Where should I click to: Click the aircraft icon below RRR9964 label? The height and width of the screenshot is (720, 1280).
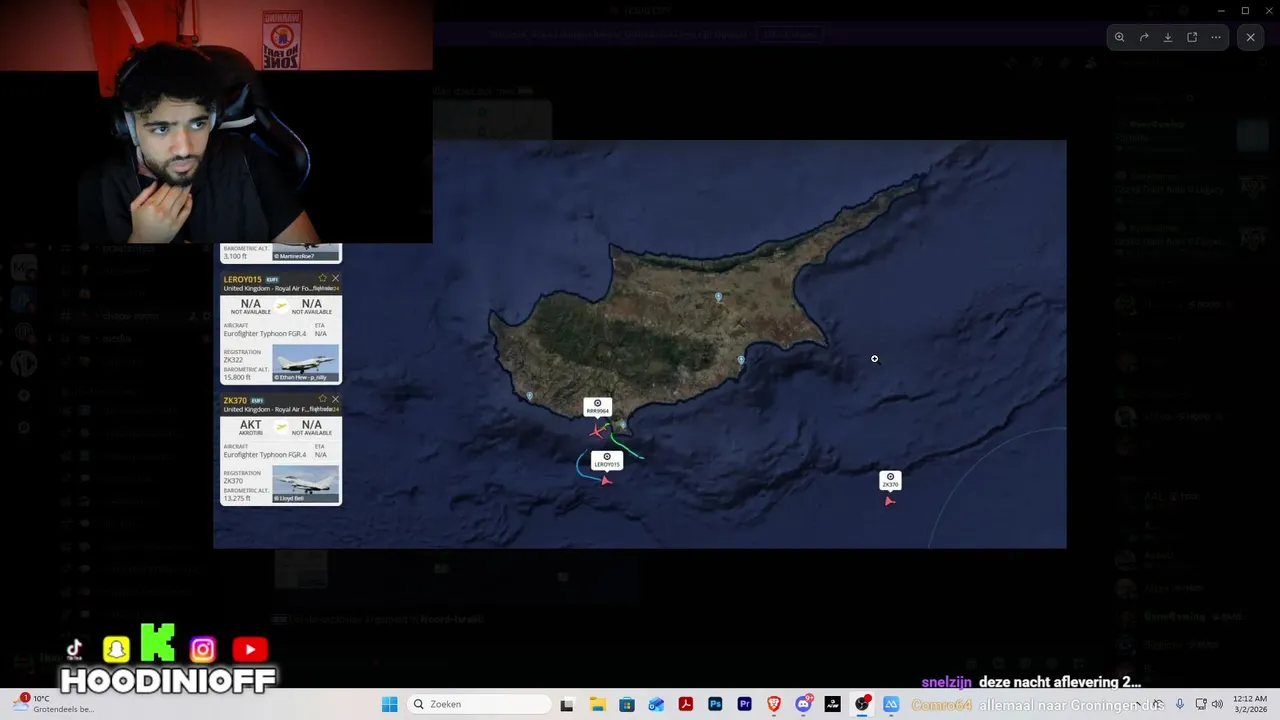pos(597,432)
